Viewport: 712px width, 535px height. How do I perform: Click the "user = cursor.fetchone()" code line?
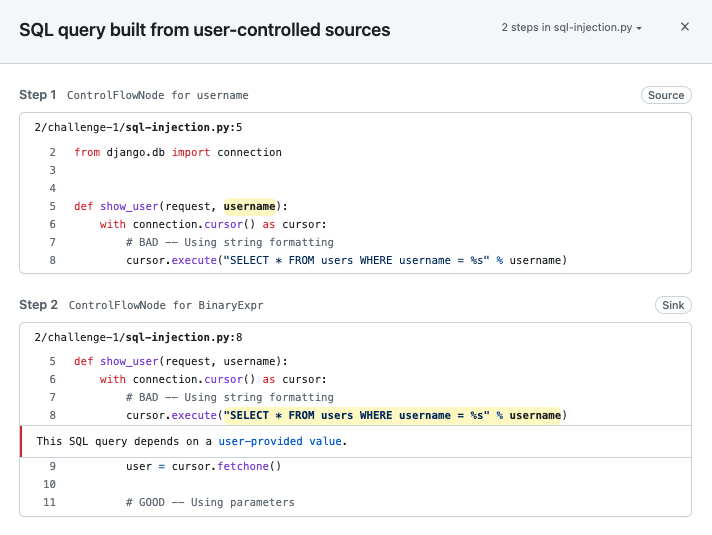pyautogui.click(x=204, y=466)
